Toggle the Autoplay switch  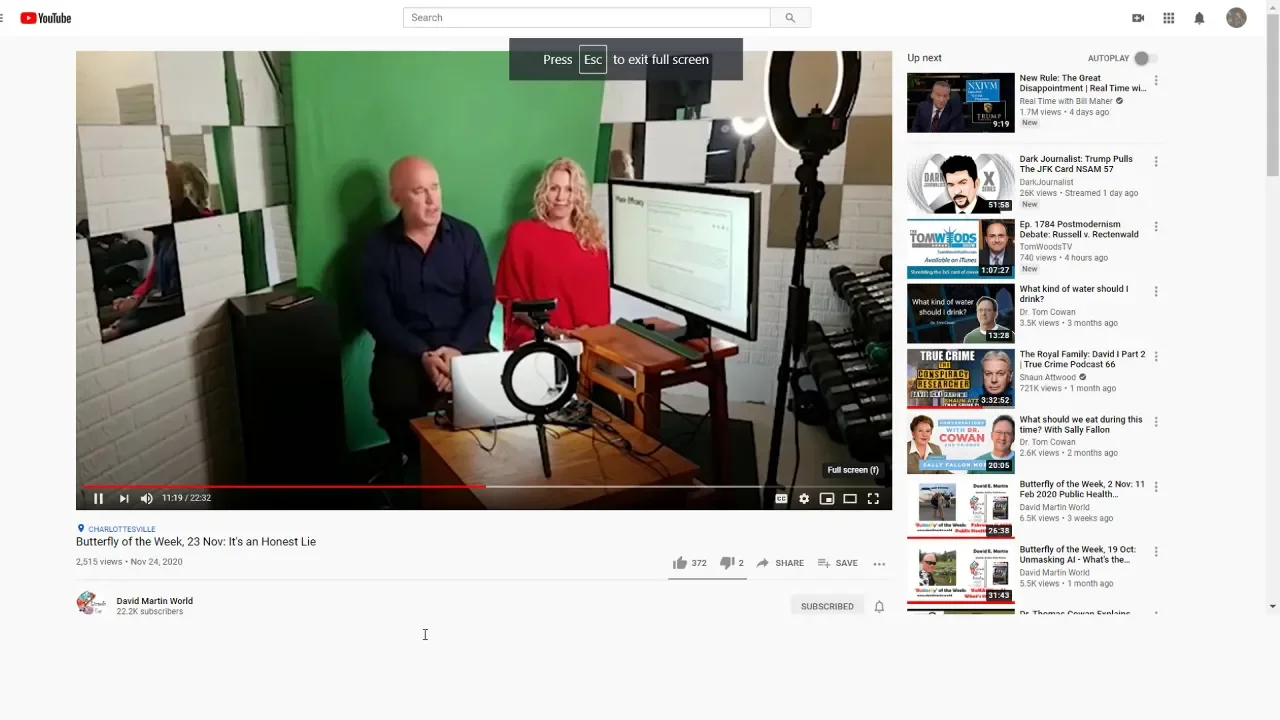1146,58
